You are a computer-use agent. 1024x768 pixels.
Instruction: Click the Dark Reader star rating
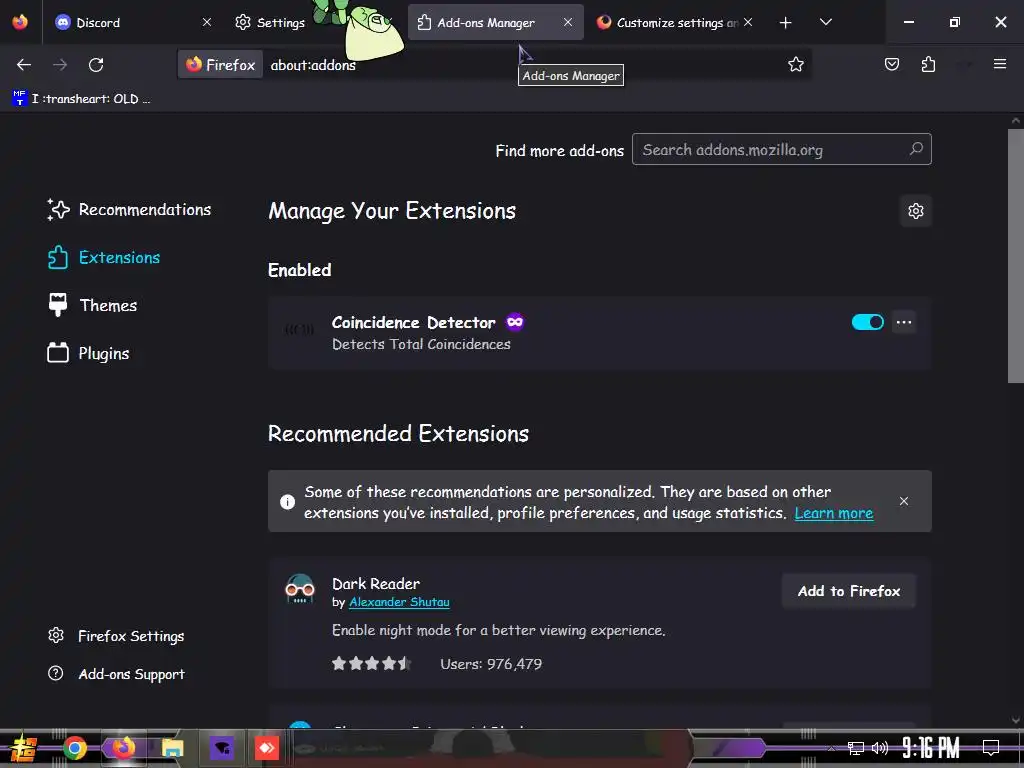click(x=371, y=664)
